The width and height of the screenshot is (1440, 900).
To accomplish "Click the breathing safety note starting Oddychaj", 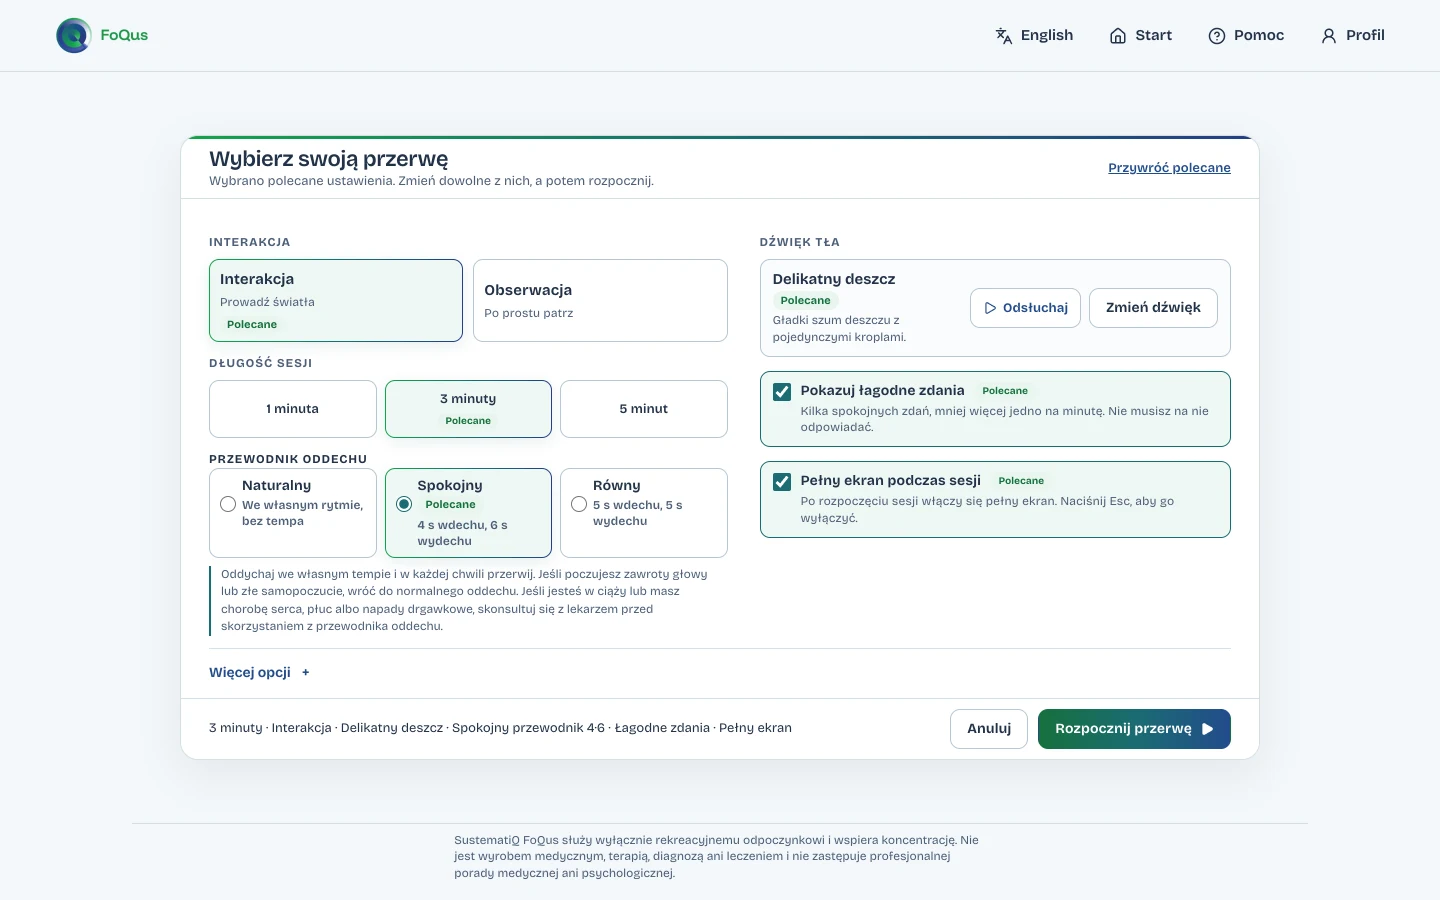I will click(x=464, y=600).
